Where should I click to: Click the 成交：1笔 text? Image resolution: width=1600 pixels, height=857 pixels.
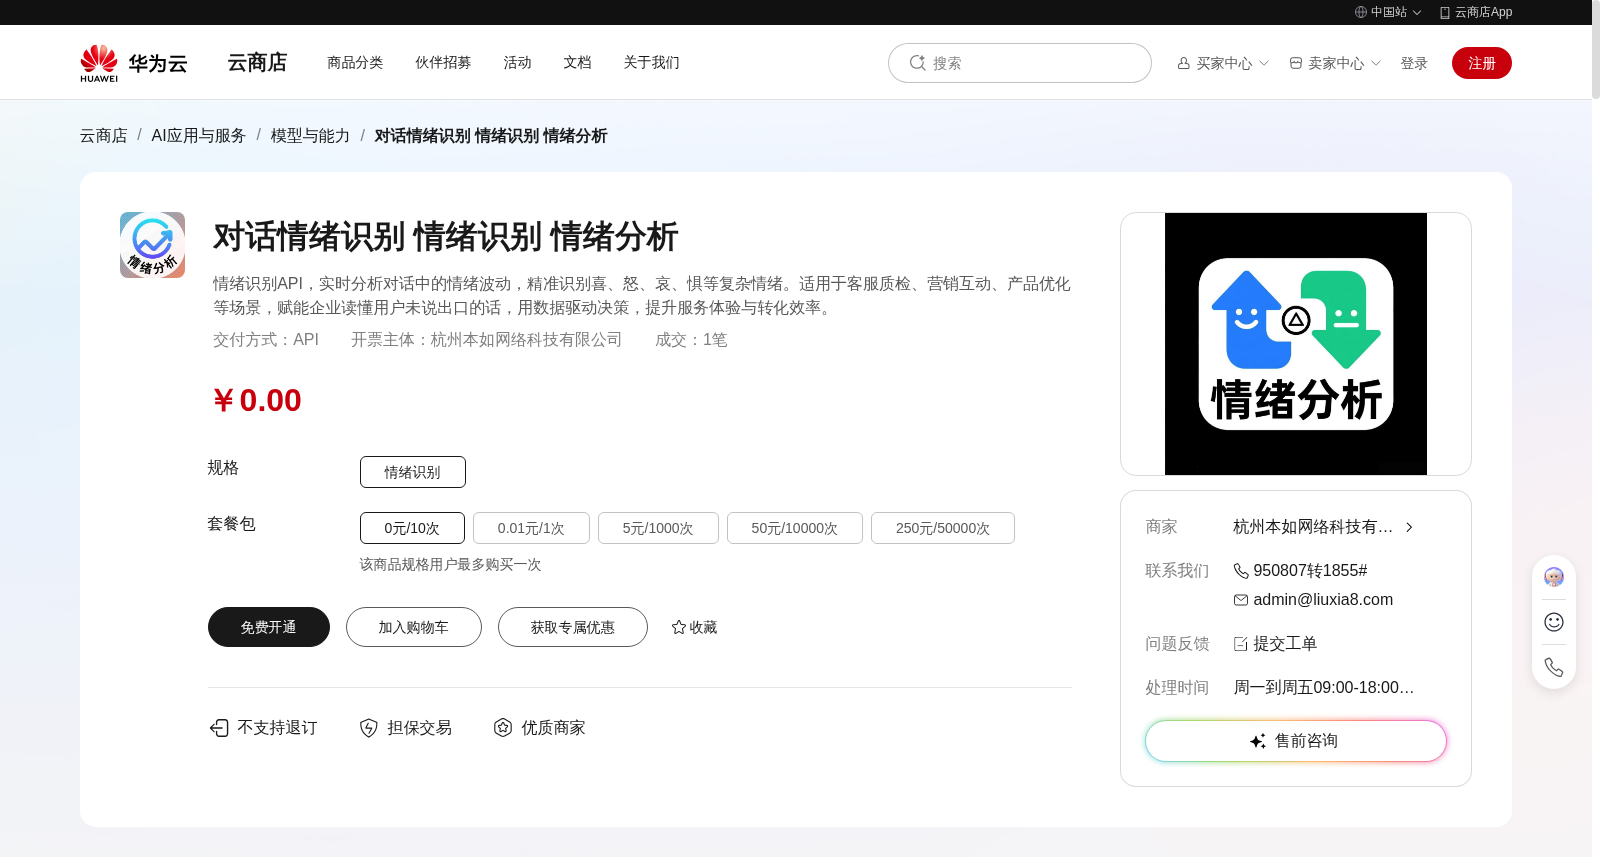pyautogui.click(x=691, y=340)
